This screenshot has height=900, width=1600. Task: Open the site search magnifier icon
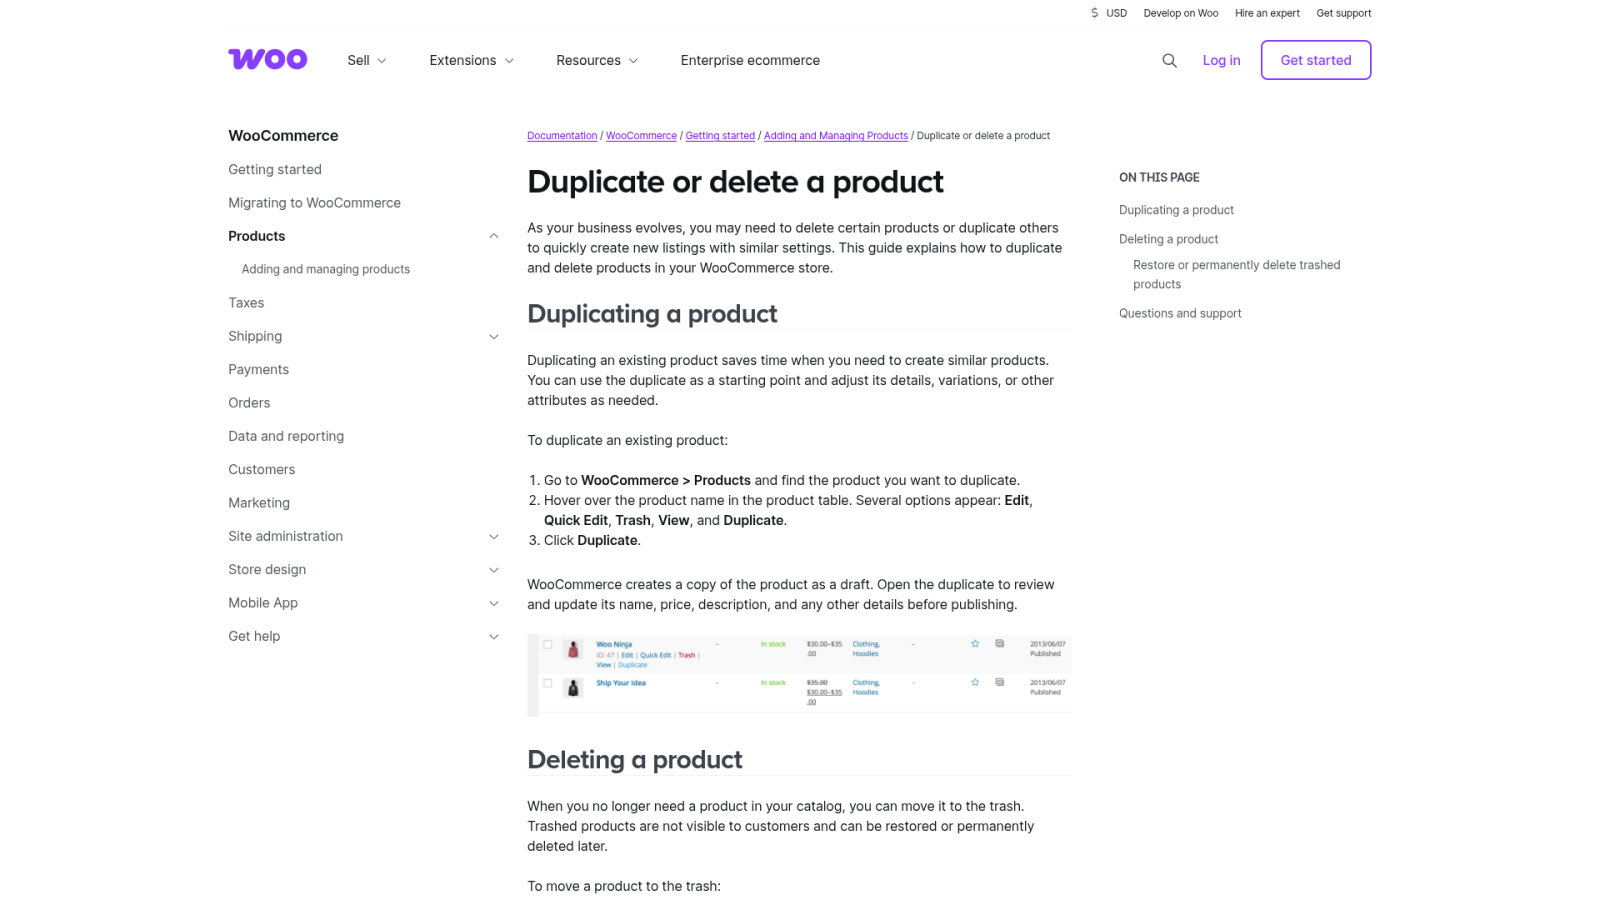pyautogui.click(x=1169, y=60)
